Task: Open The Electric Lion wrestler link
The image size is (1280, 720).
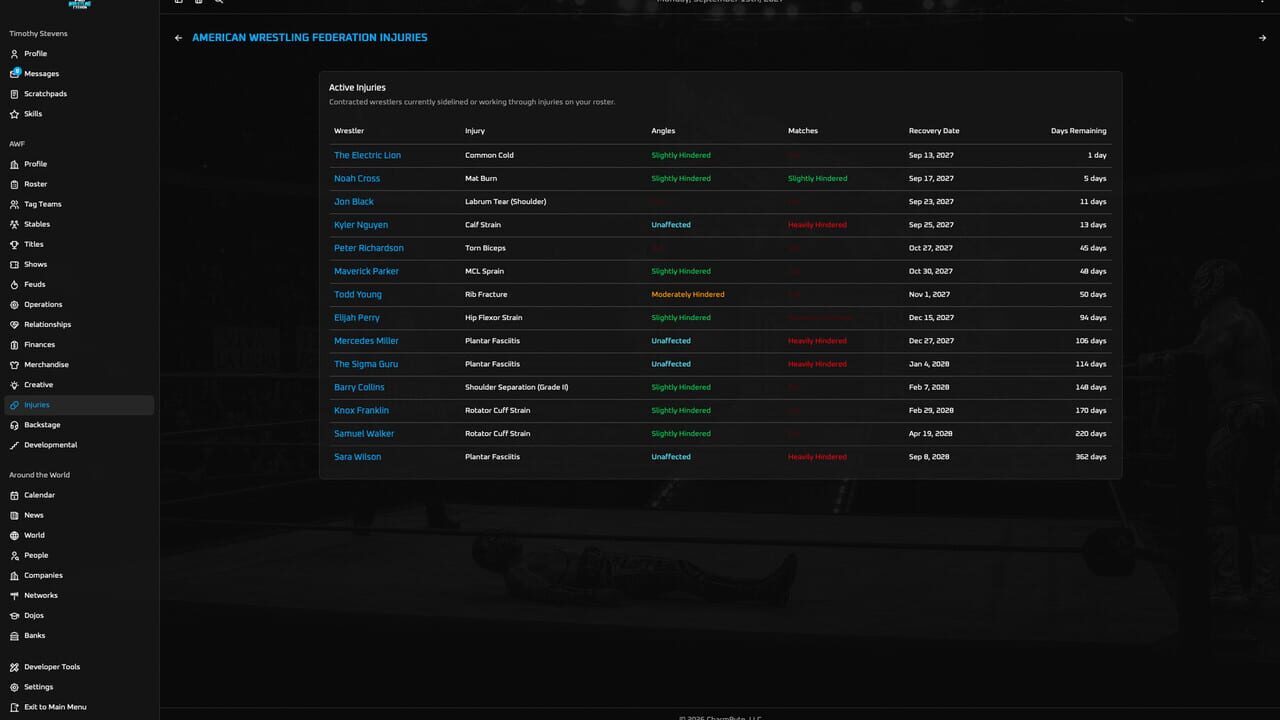Action: [x=367, y=155]
